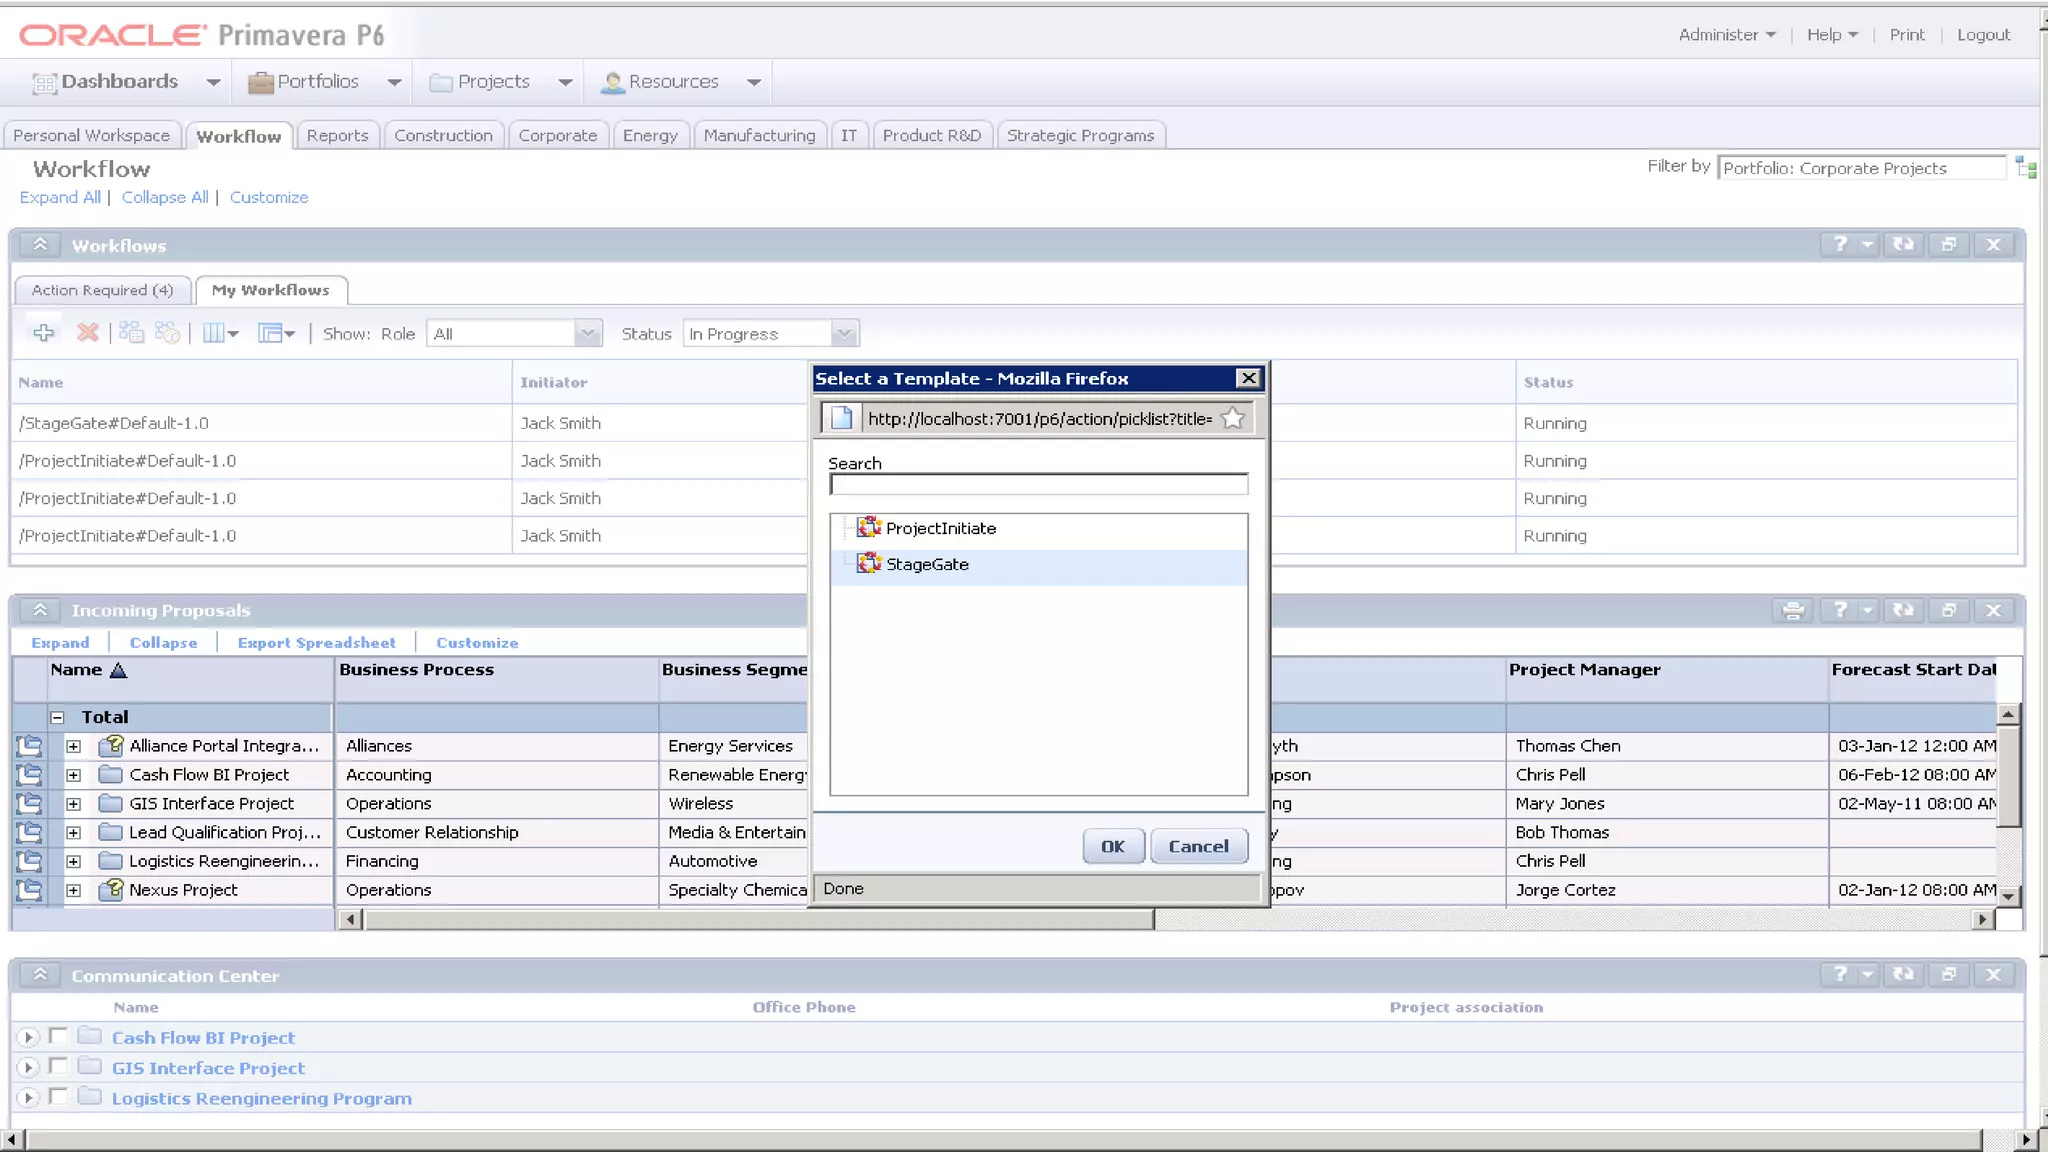Screen dimensions: 2048x1152
Task: Collapse the Workflows portlet with chevron
Action: click(x=40, y=244)
